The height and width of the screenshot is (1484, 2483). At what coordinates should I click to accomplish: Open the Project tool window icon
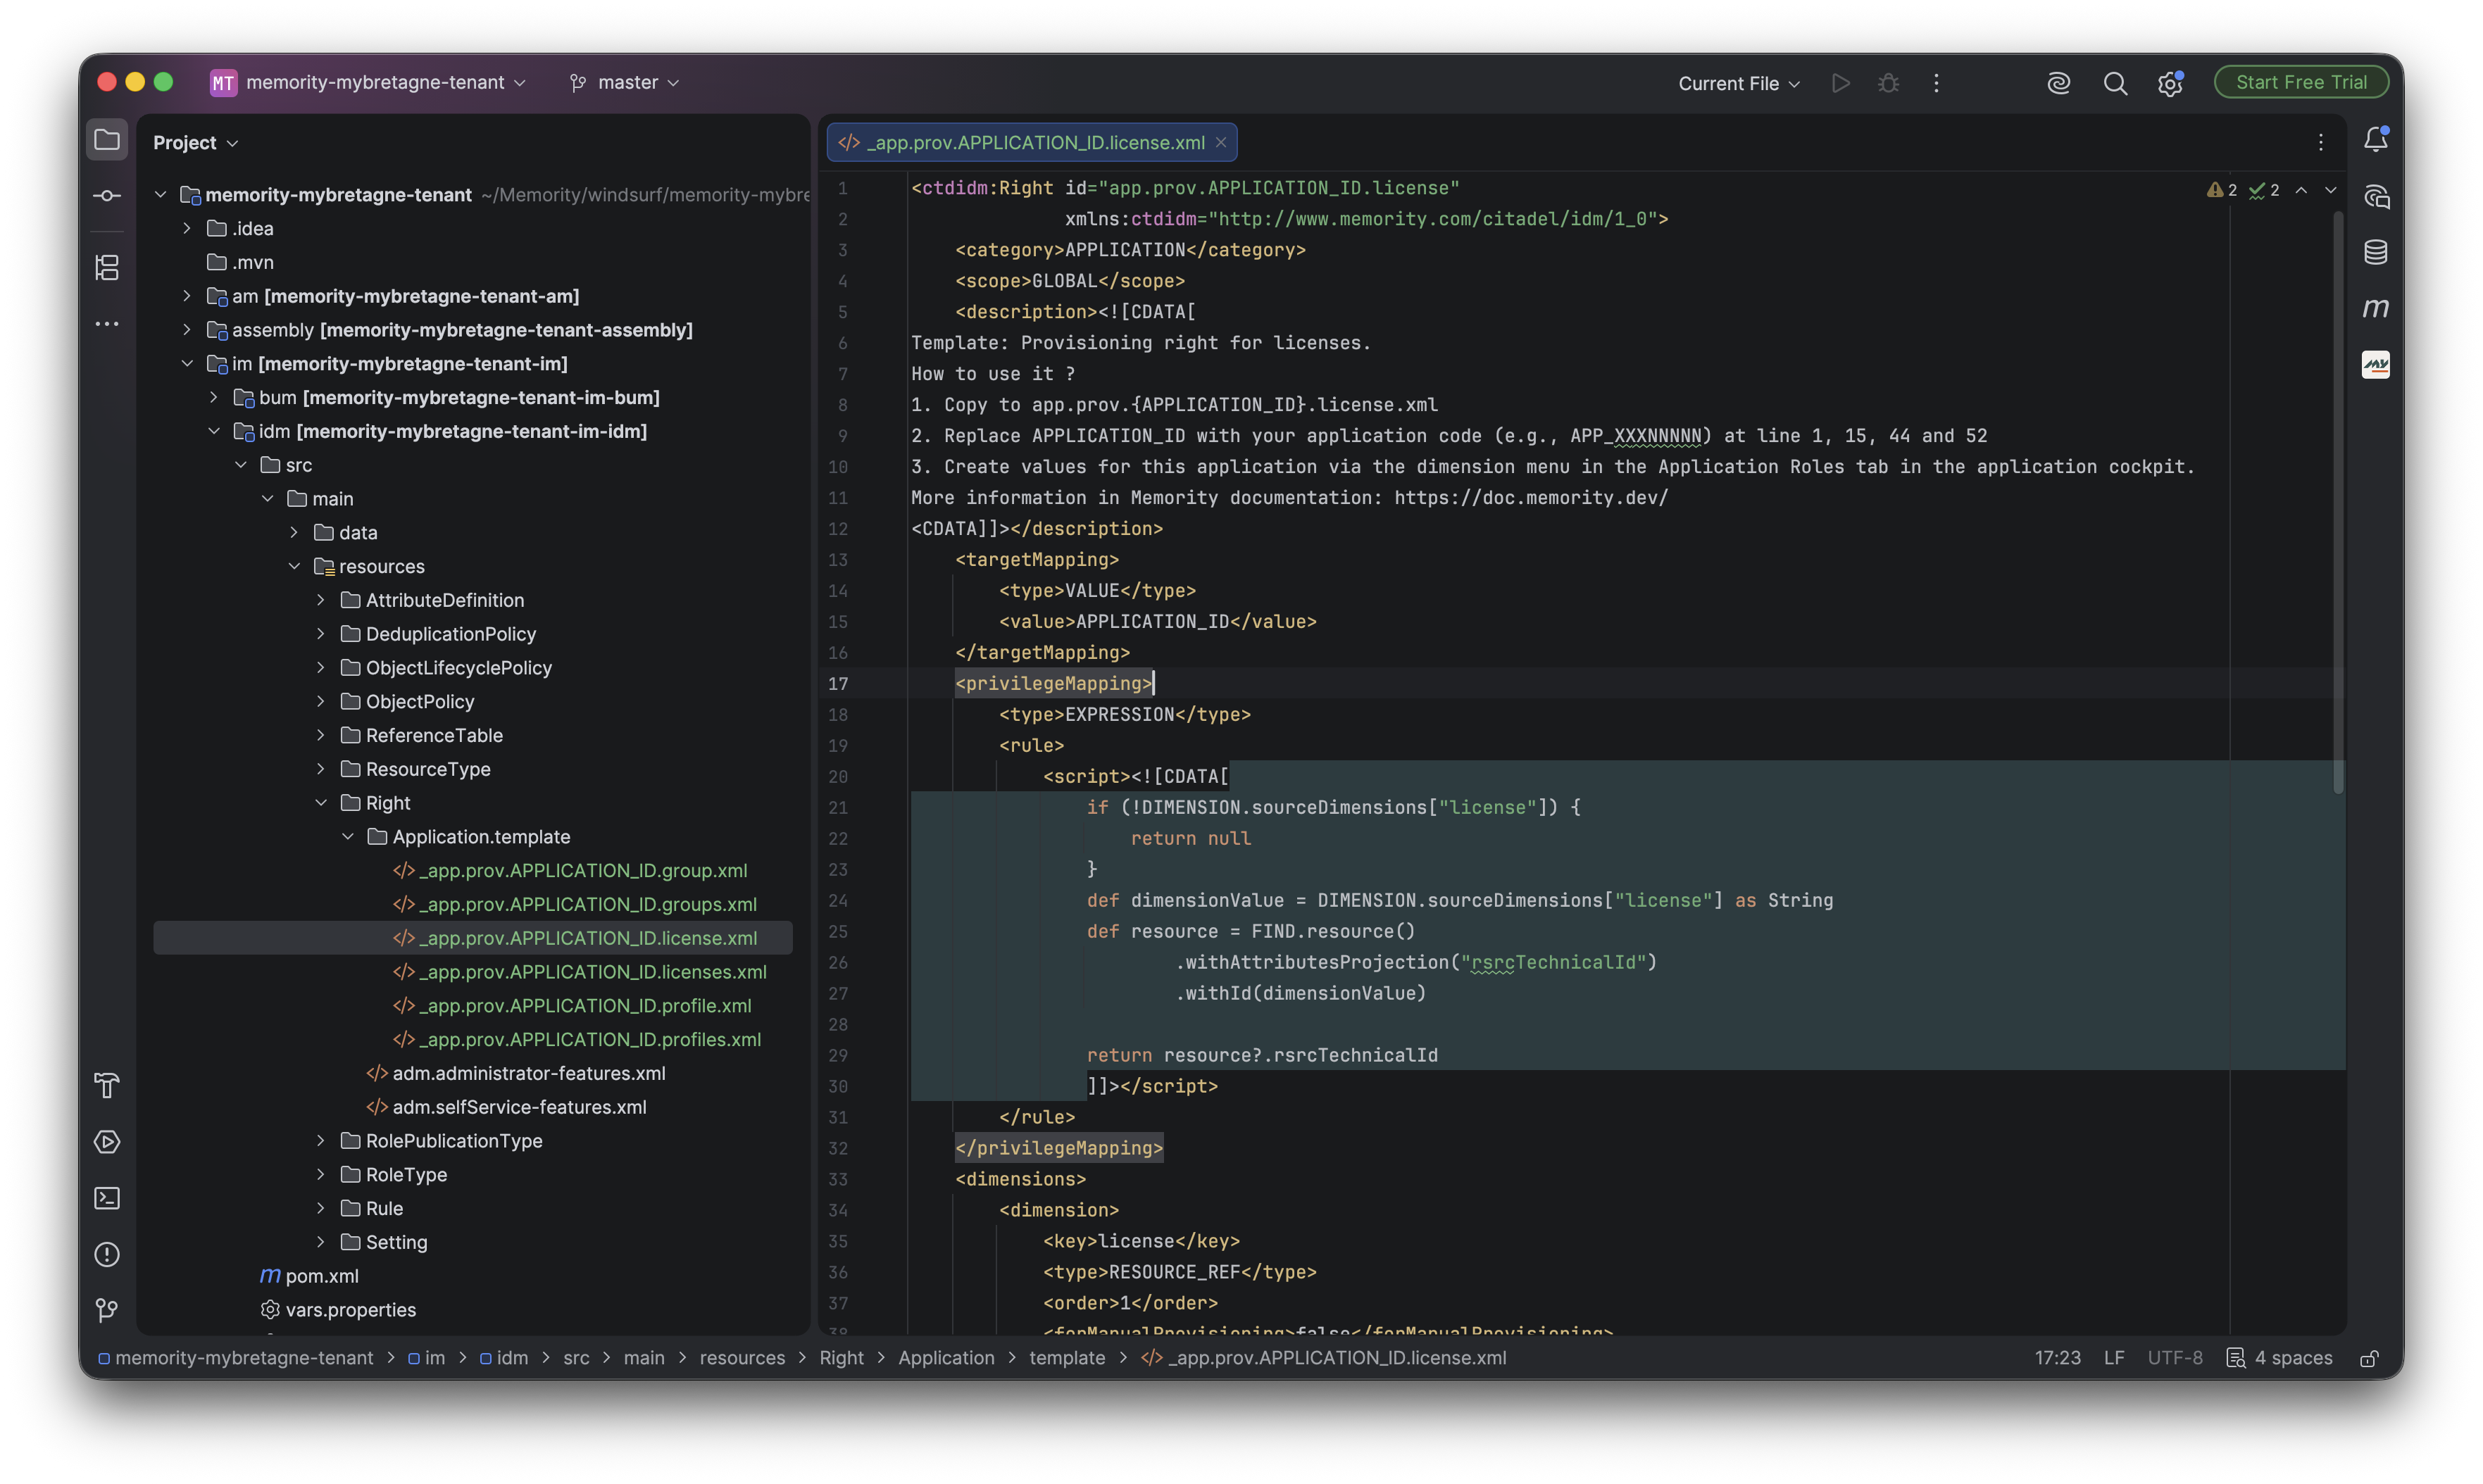(107, 140)
